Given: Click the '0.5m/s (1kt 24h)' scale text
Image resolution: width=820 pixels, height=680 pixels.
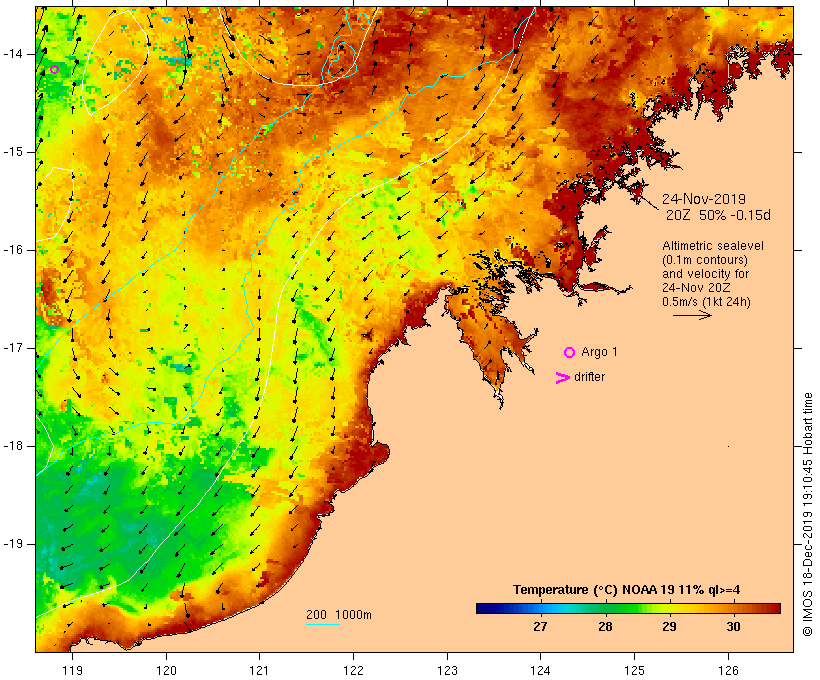Looking at the screenshot, I should (706, 302).
